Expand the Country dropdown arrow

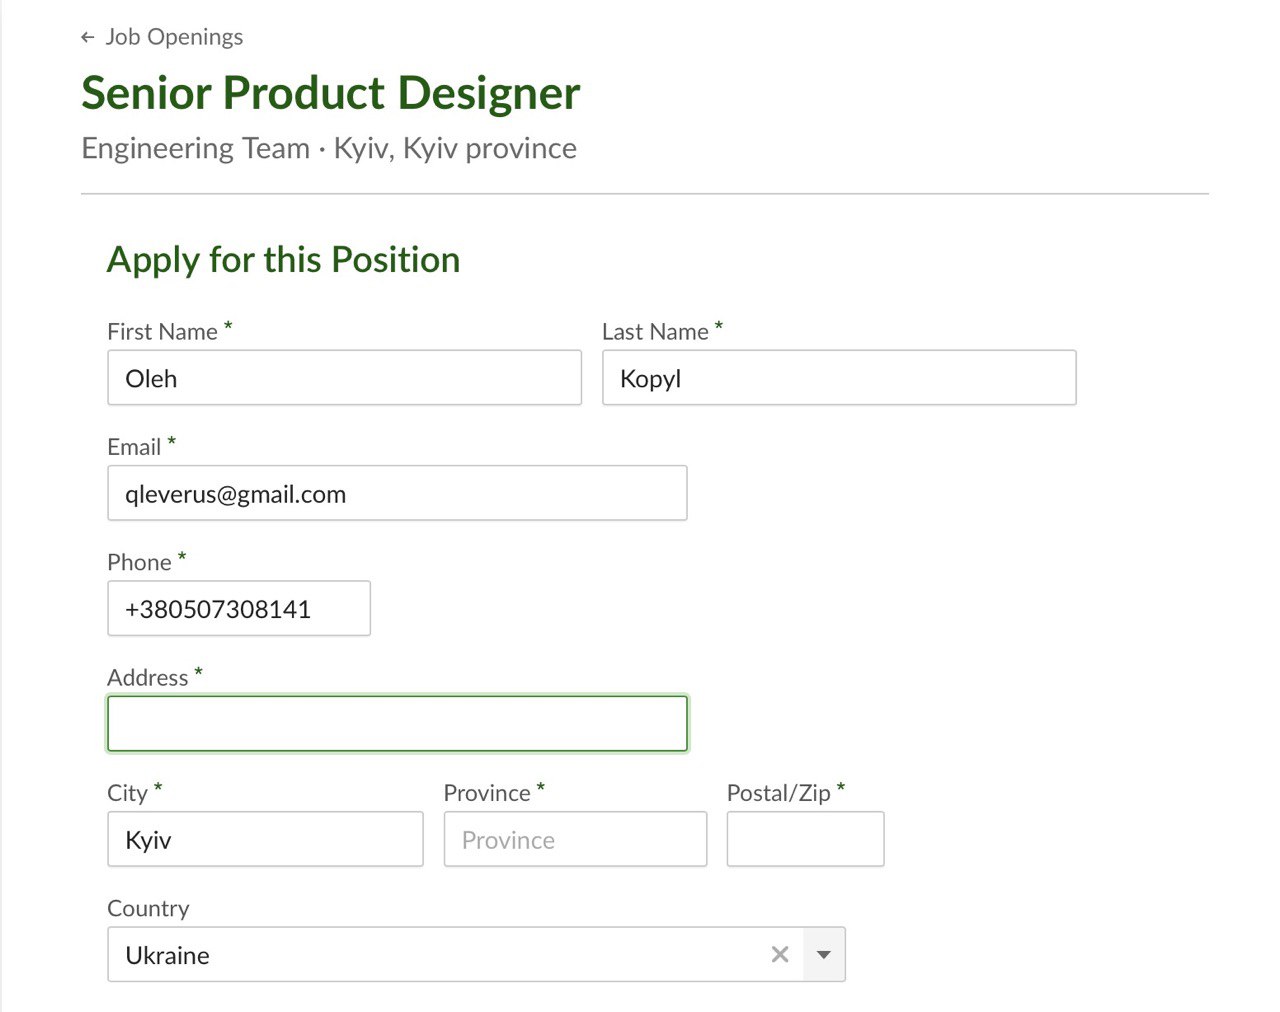(824, 955)
